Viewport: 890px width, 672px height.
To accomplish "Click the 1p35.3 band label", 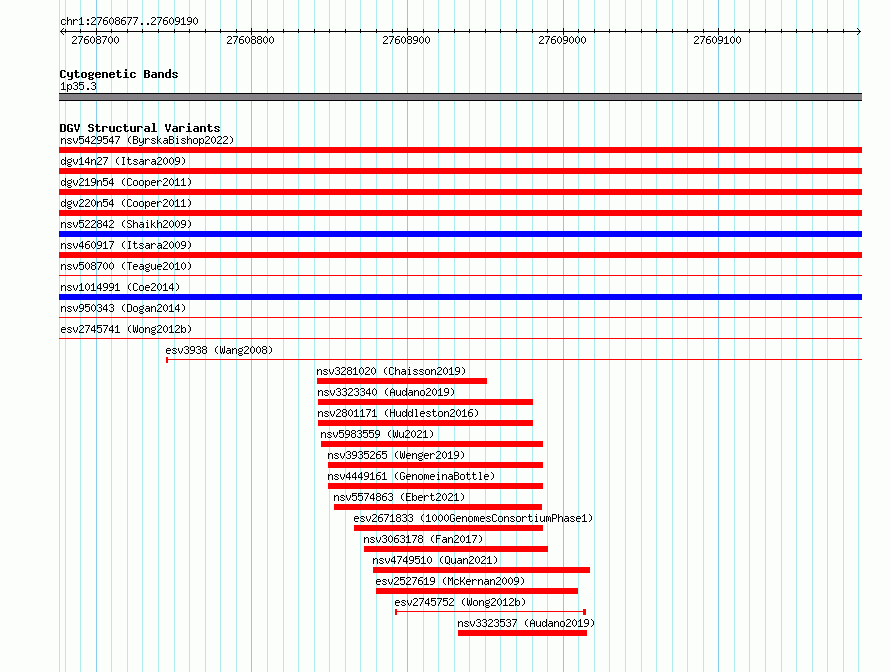I will pyautogui.click(x=78, y=86).
